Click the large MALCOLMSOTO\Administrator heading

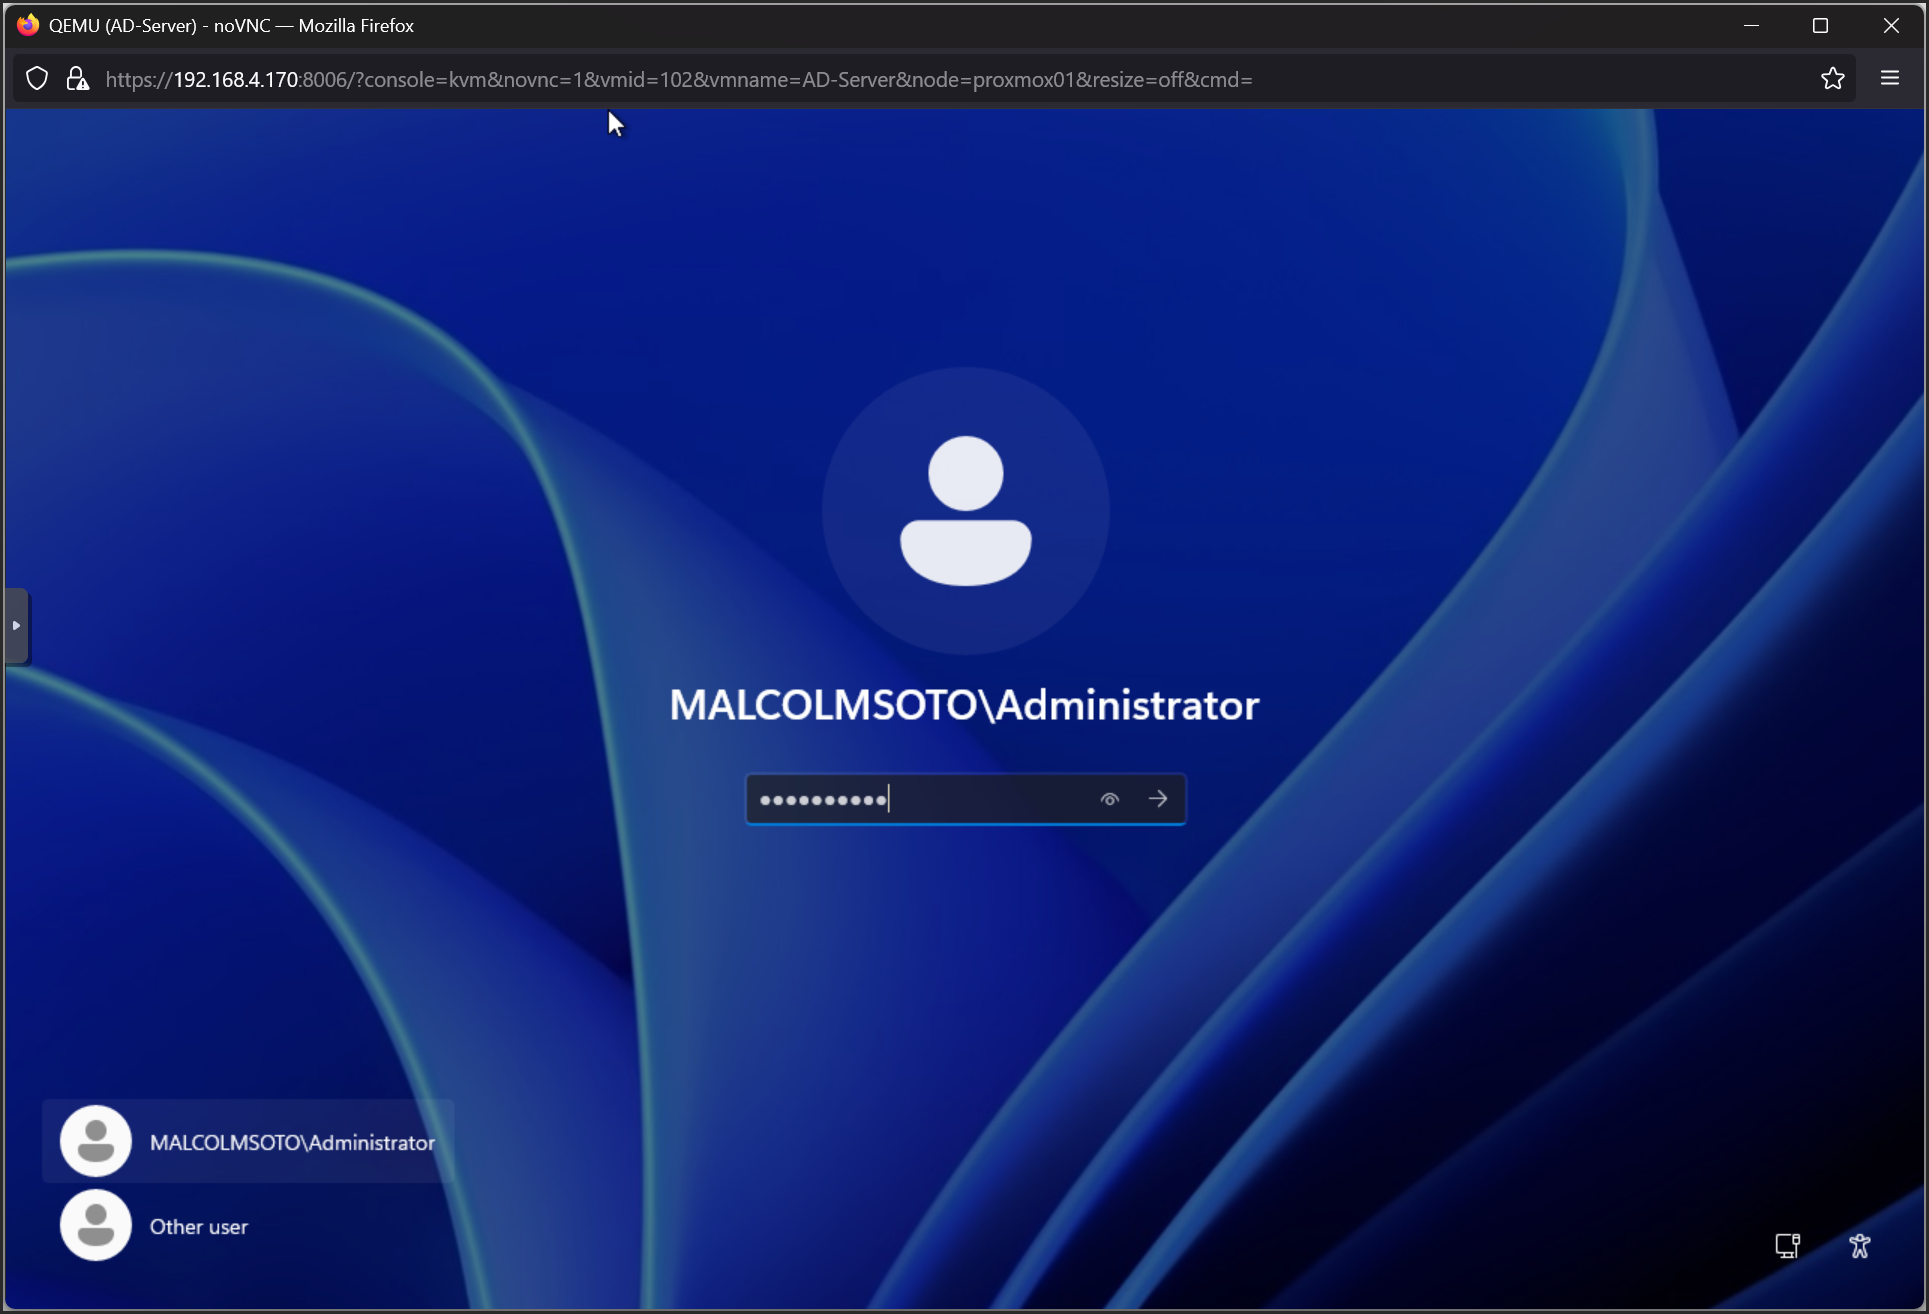tap(964, 706)
